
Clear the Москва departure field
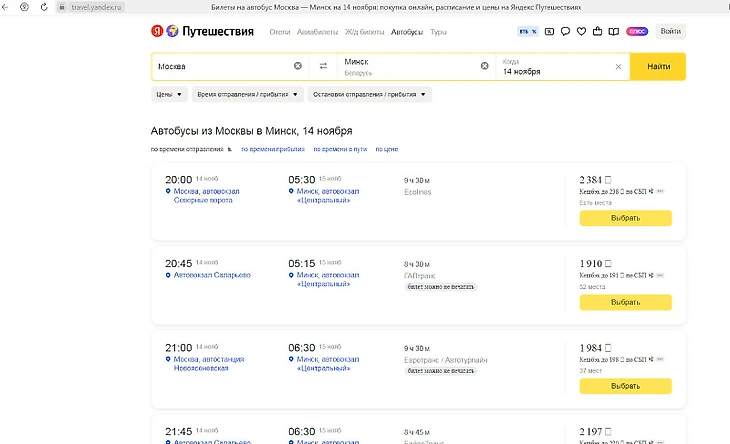[x=298, y=66]
